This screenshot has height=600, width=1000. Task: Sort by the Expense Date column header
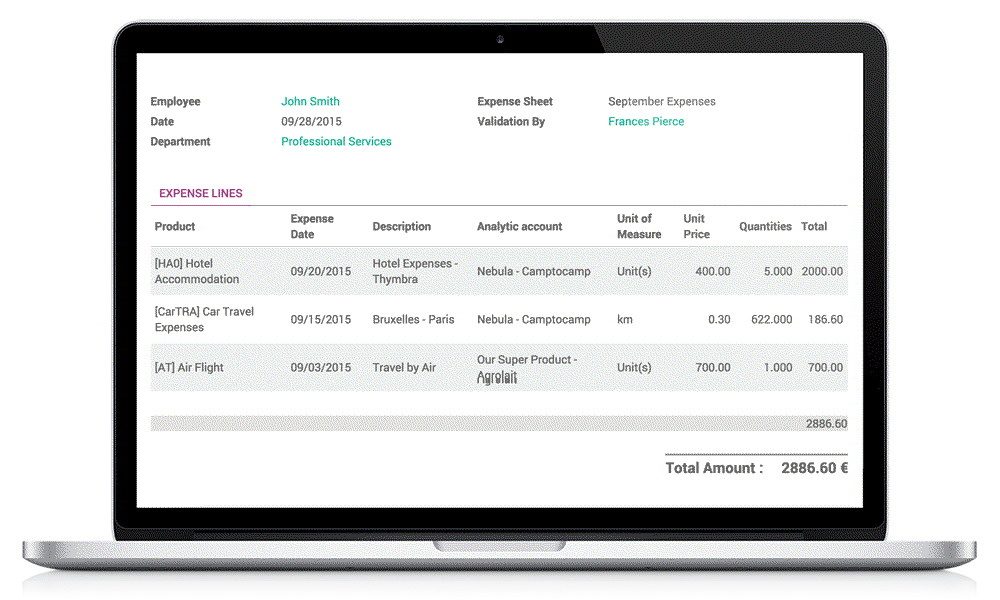(x=312, y=226)
